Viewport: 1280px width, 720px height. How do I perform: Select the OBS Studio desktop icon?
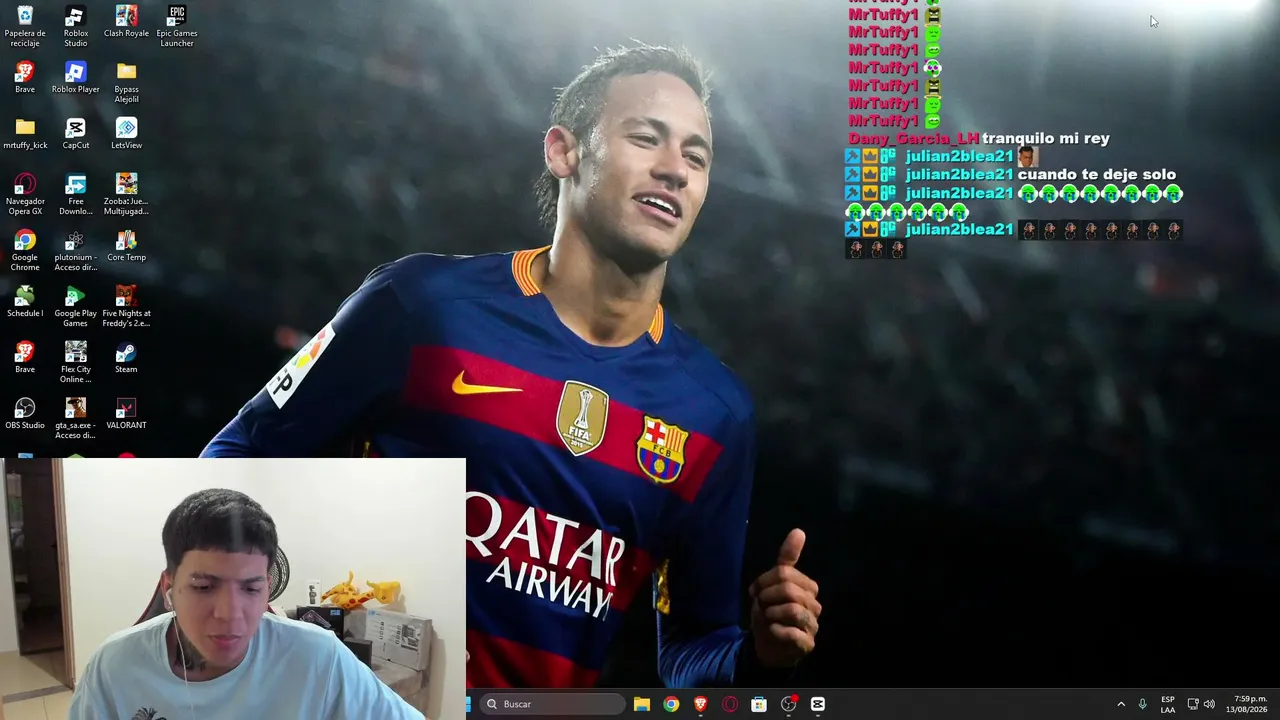click(x=25, y=413)
